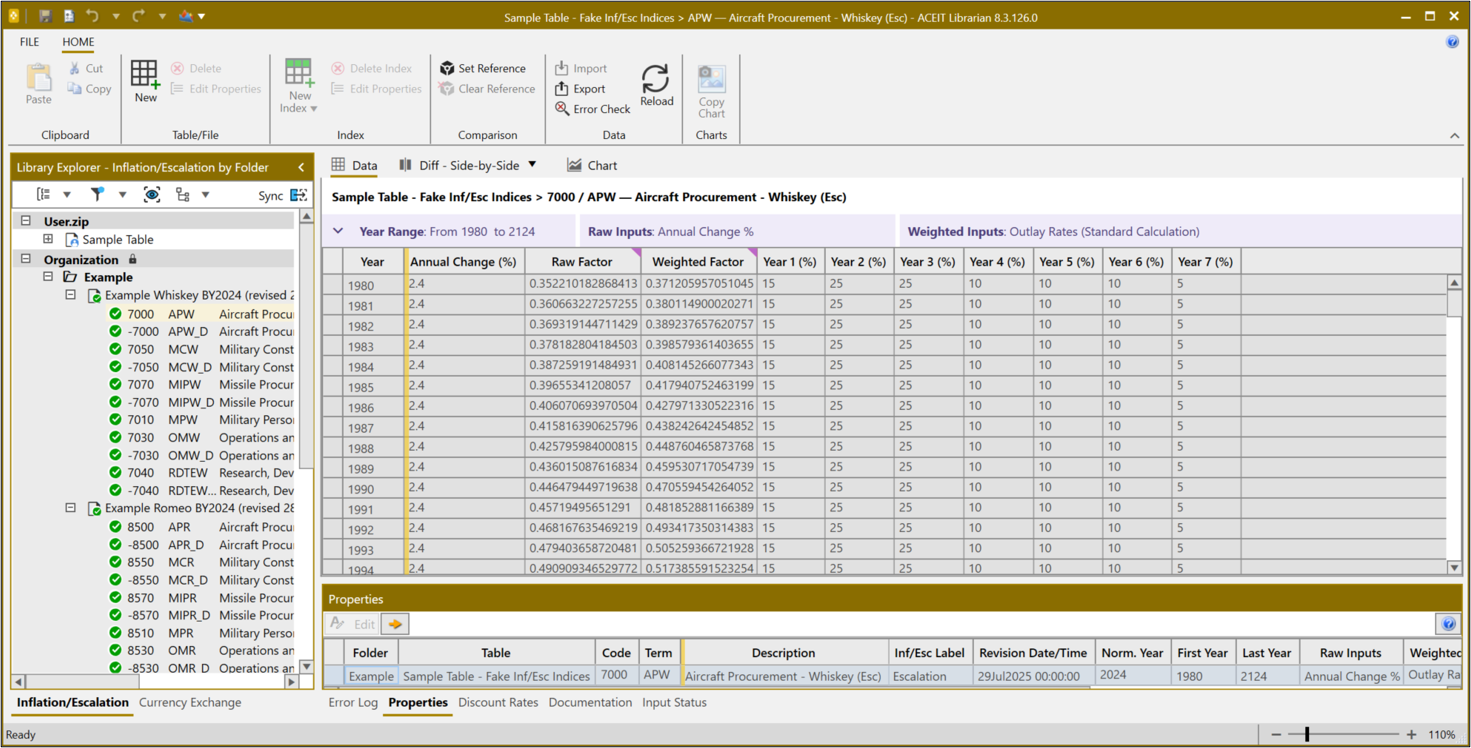Click the Paste clipboard icon
Image resolution: width=1471 pixels, height=748 pixels.
[x=39, y=78]
